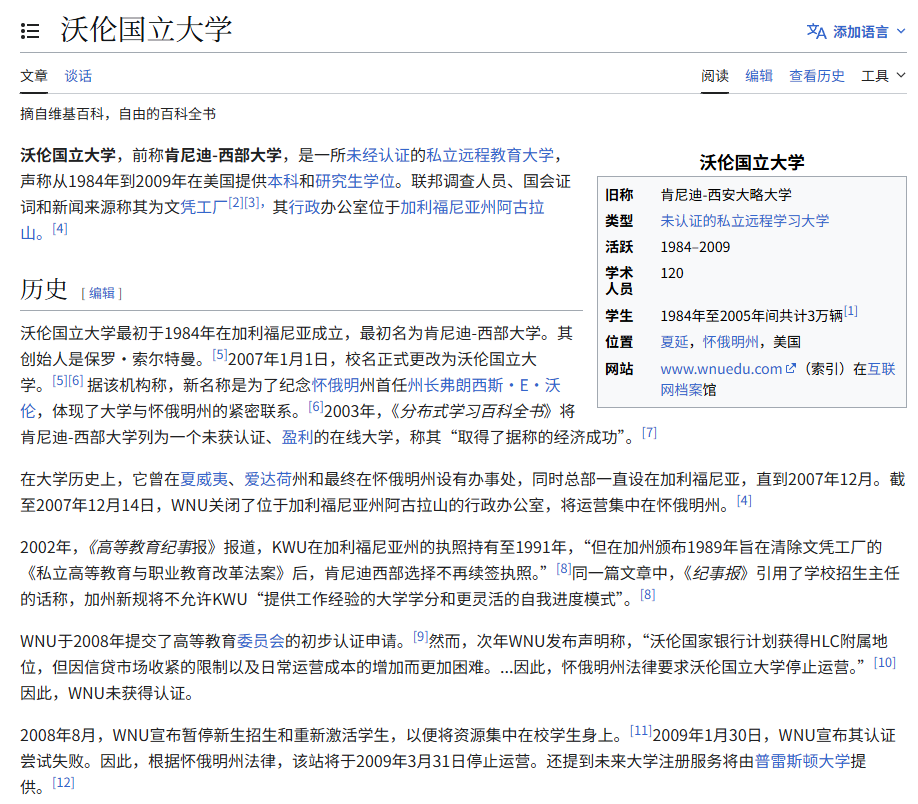Click citation [8] after 不再续签执照
This screenshot has width=918, height=804.
564,568
